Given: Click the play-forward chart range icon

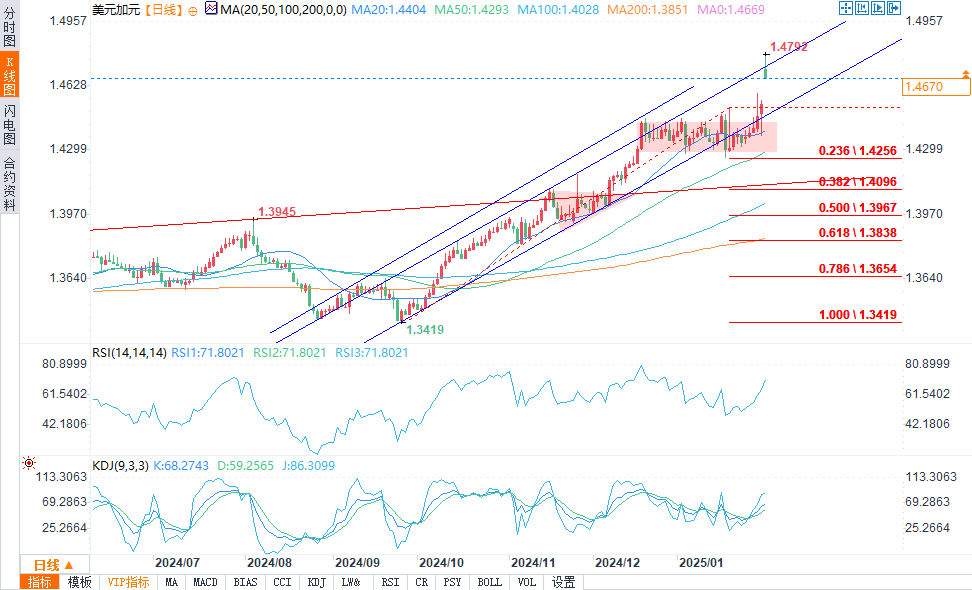Looking at the screenshot, I should [878, 8].
